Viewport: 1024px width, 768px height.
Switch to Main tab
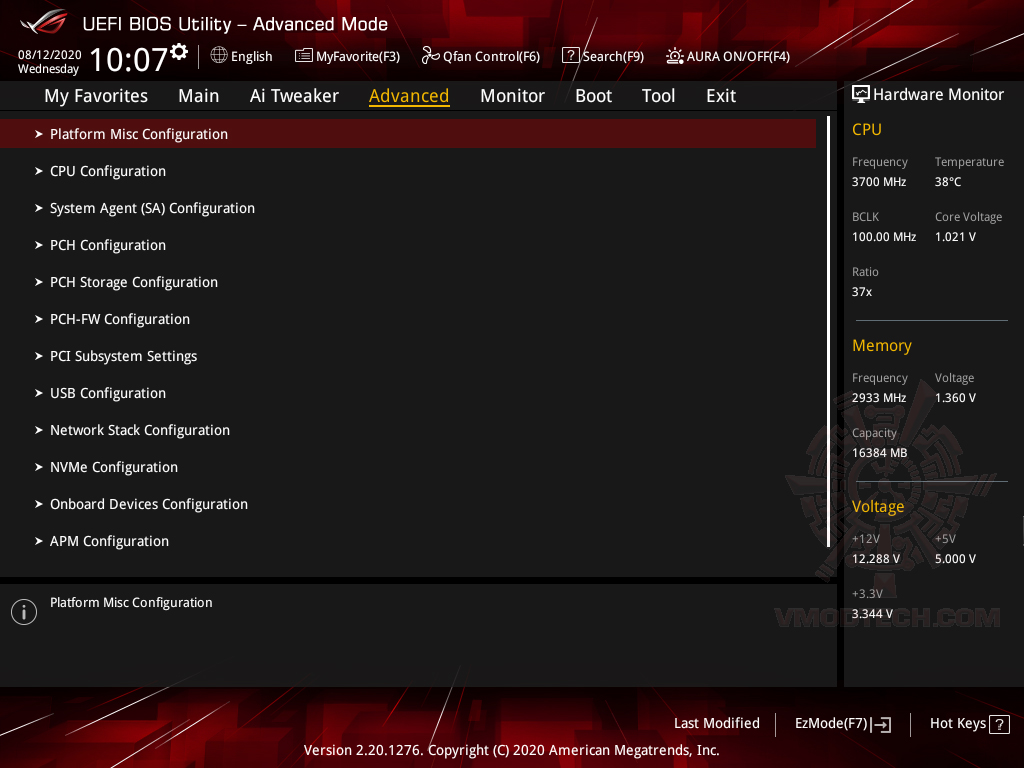(199, 96)
